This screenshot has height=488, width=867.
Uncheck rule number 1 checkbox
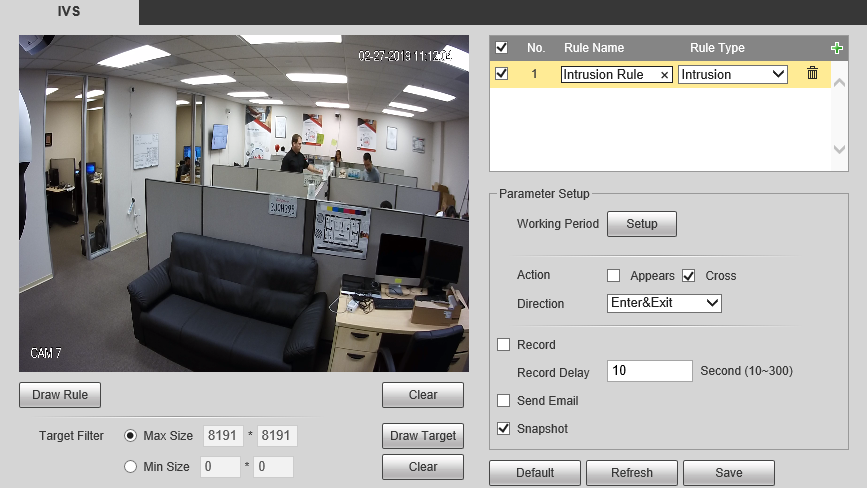coord(502,74)
